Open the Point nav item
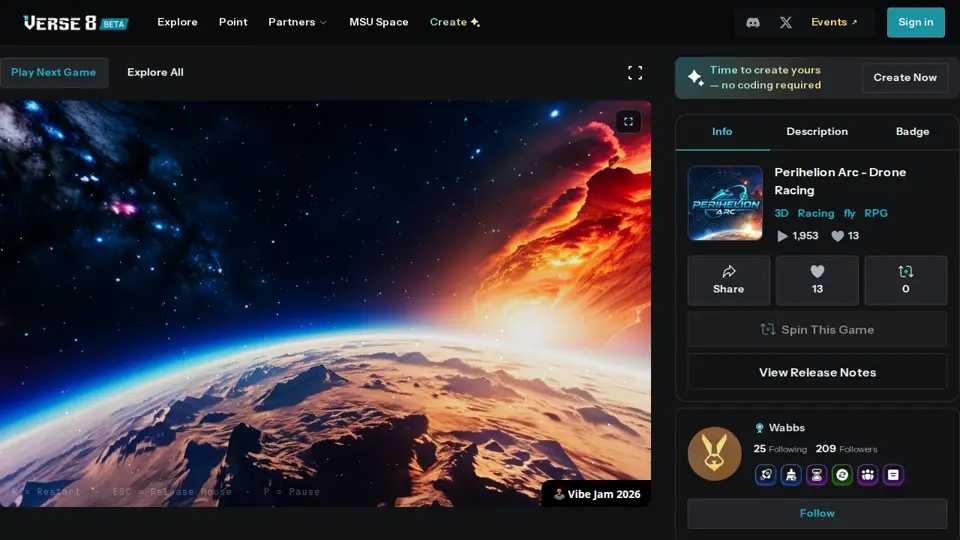The image size is (960, 540). point(233,22)
